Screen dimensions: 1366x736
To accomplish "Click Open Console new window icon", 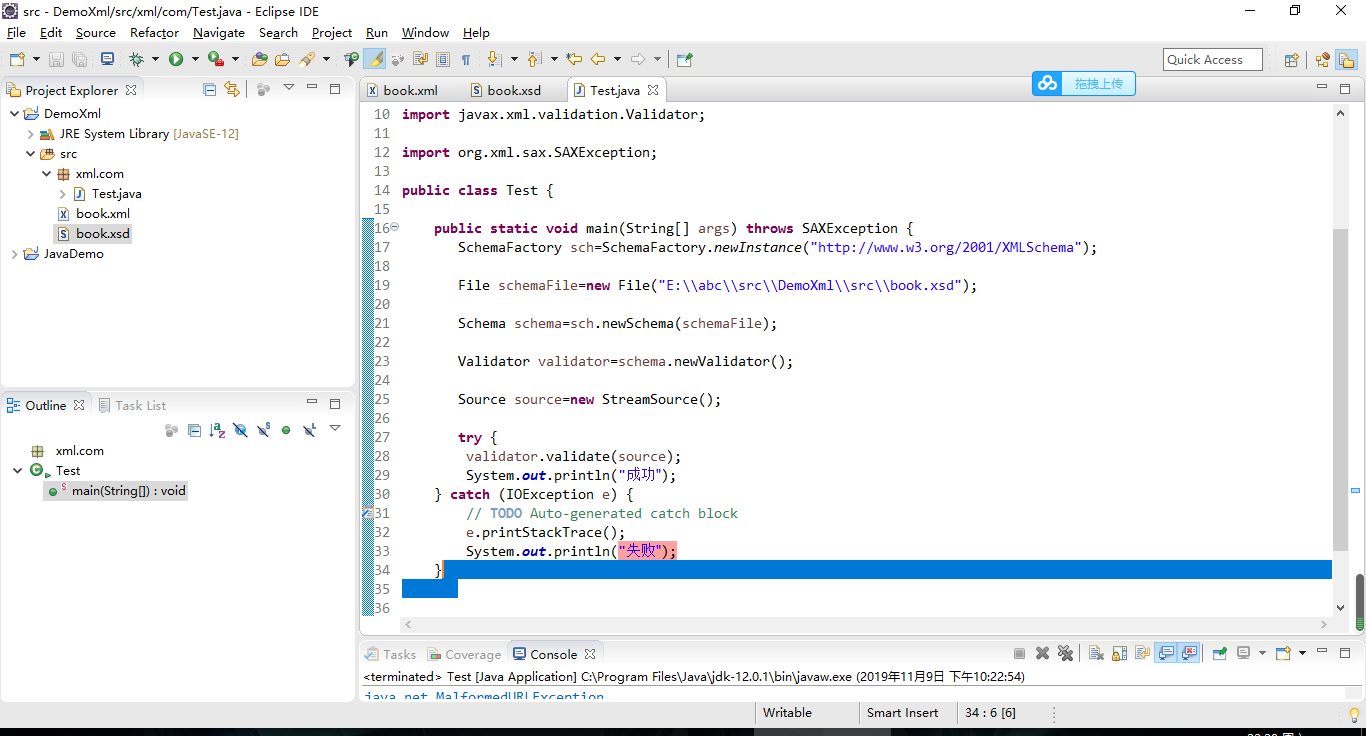I will click(1283, 653).
